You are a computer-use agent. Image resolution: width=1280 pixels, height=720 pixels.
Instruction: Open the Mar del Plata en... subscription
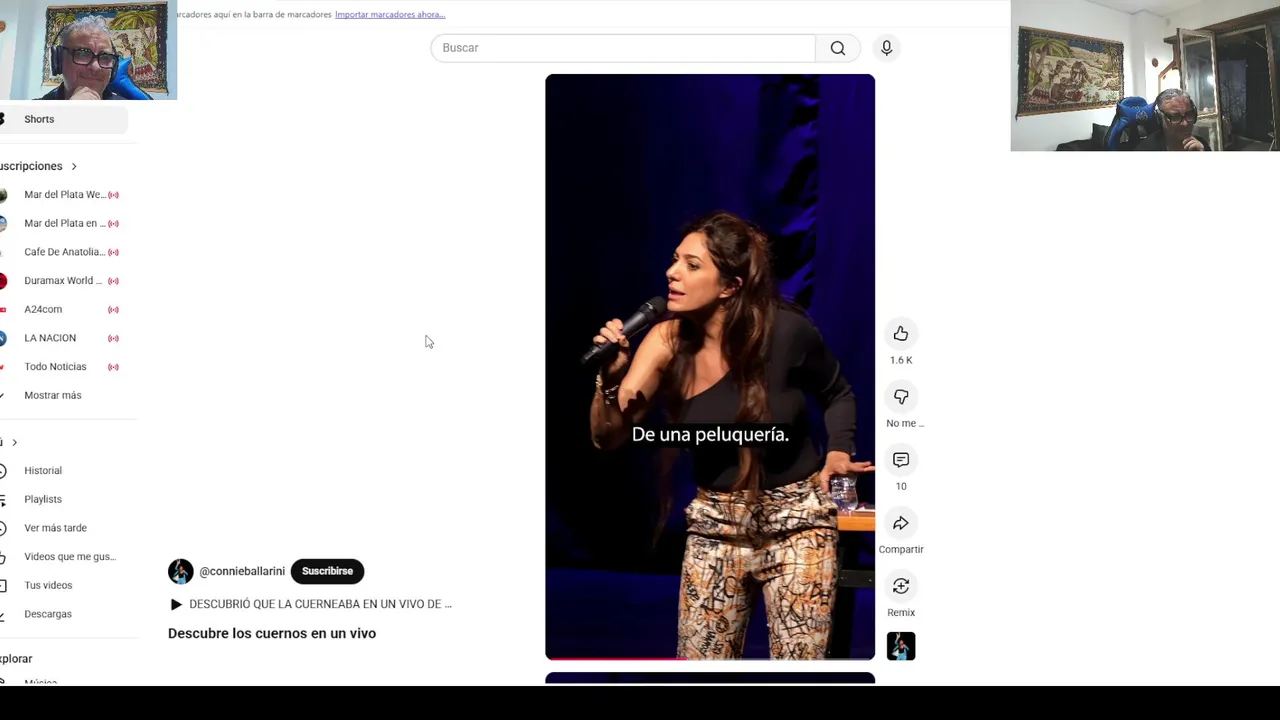(64, 223)
